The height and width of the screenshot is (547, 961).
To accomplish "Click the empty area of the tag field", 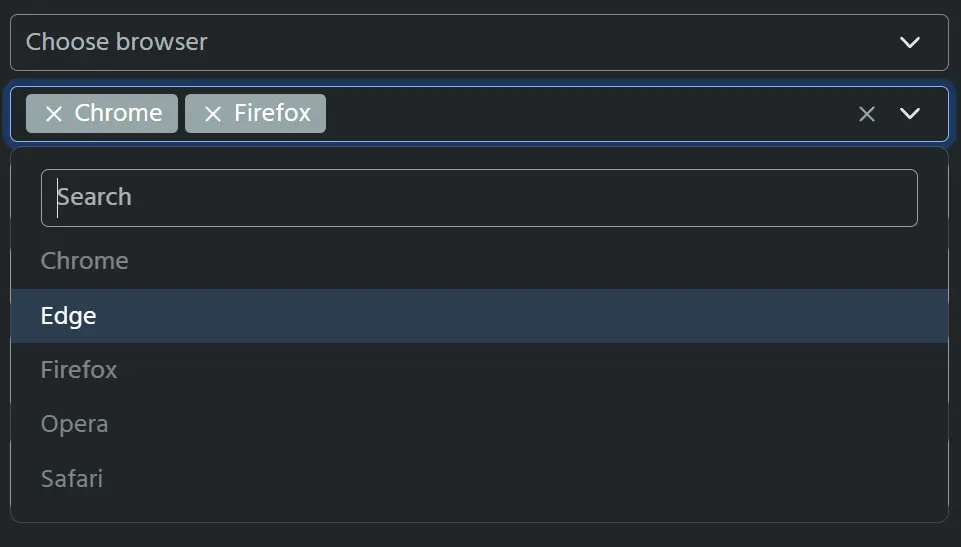I will 588,114.
